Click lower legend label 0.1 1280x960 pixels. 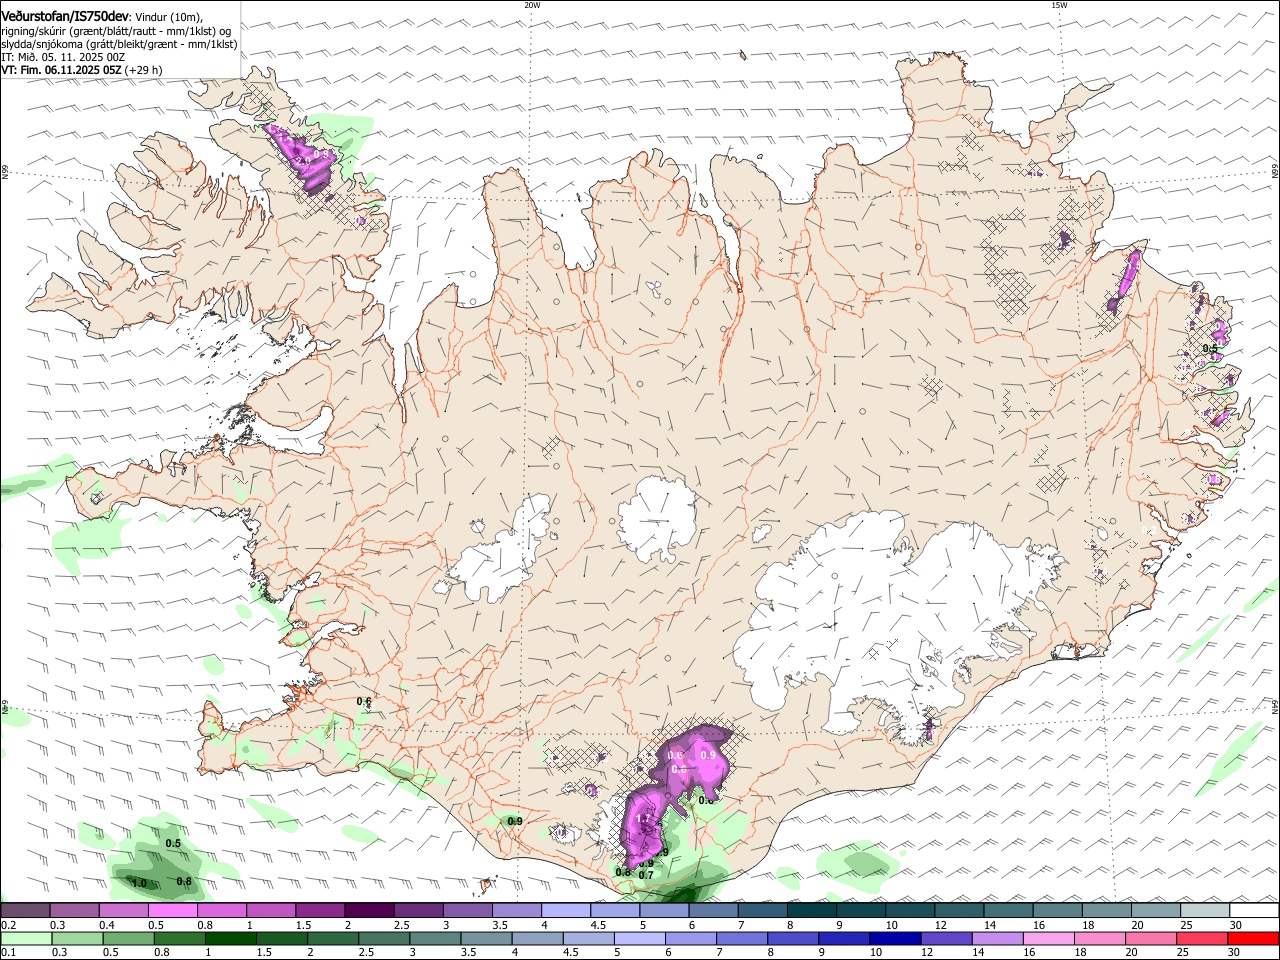7,953
